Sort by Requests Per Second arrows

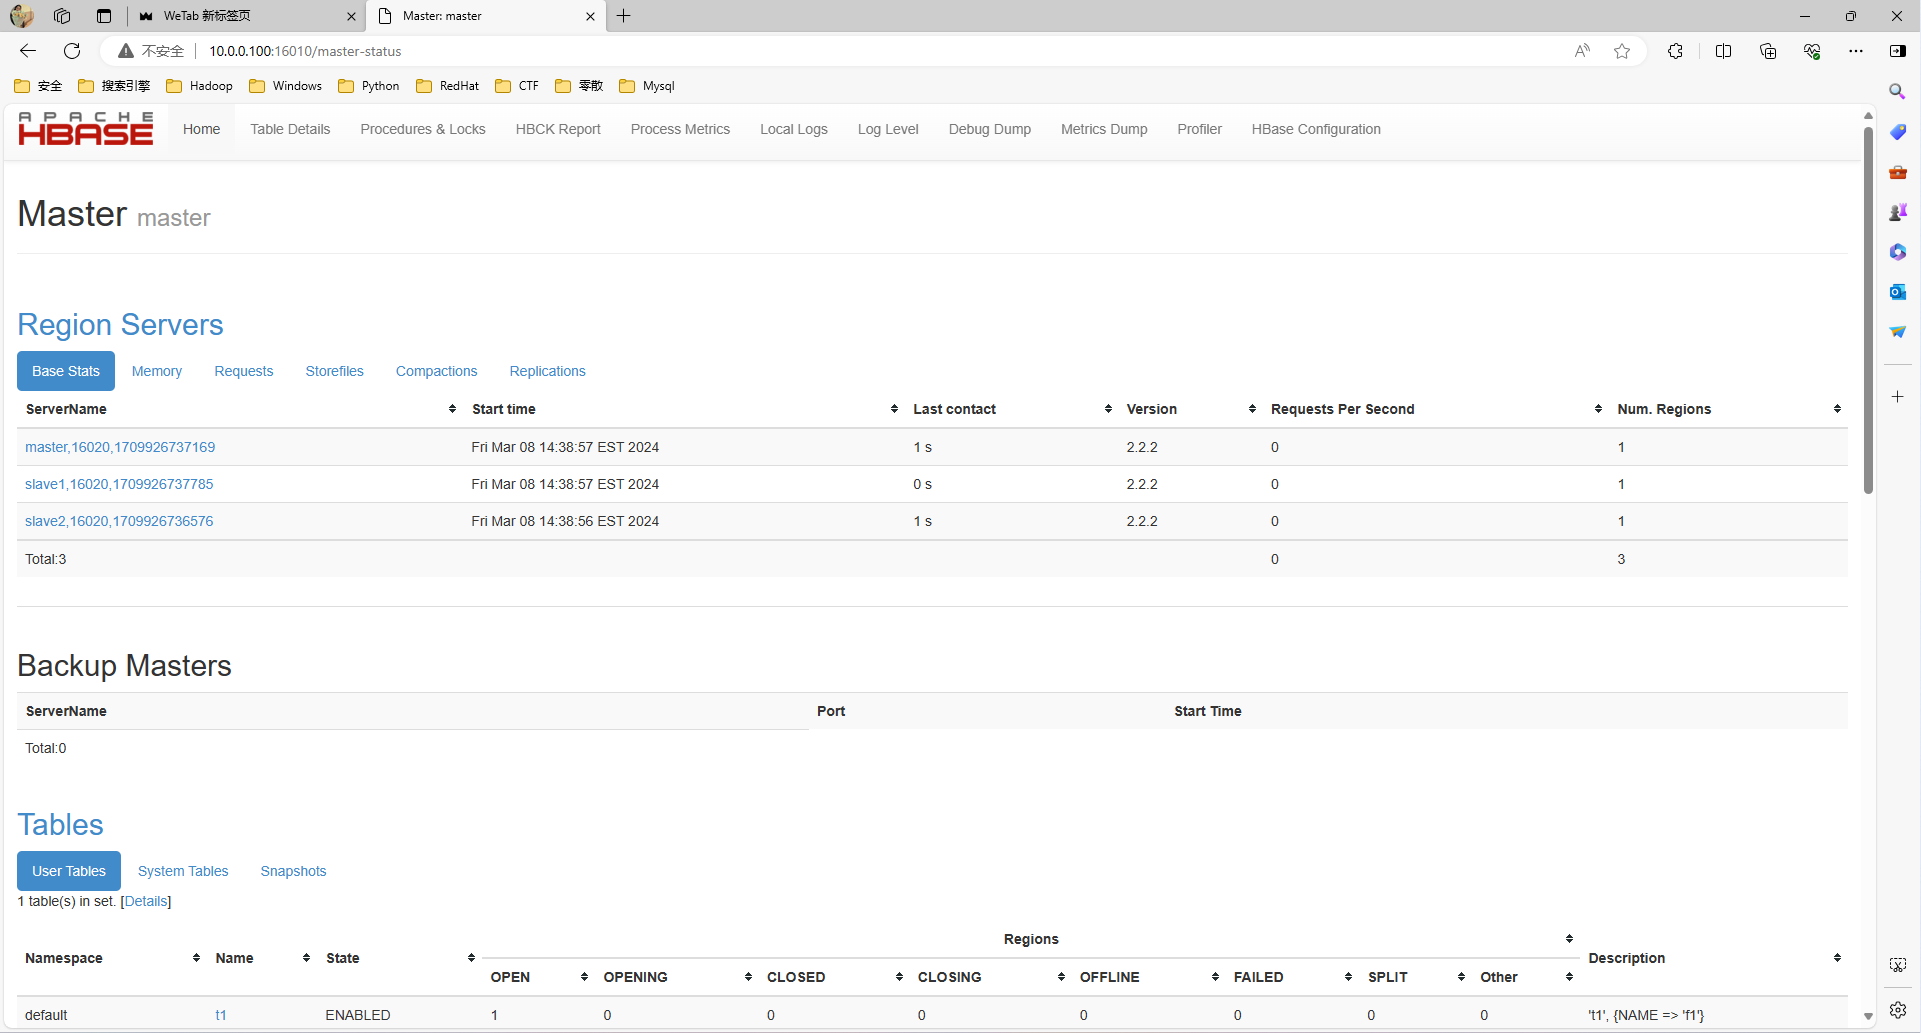[x=1598, y=409]
